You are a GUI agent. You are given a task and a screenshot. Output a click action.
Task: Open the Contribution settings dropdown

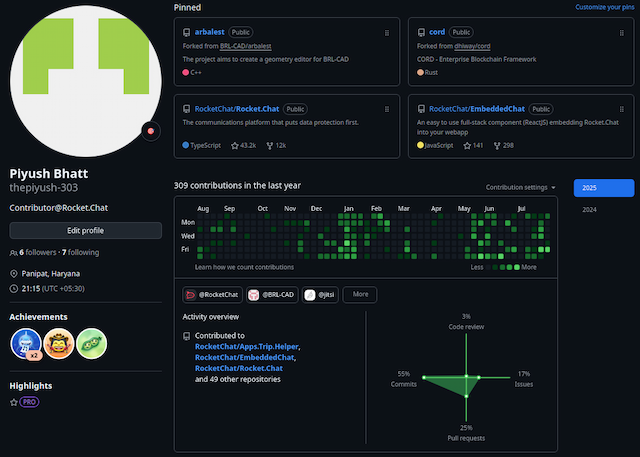(521, 187)
